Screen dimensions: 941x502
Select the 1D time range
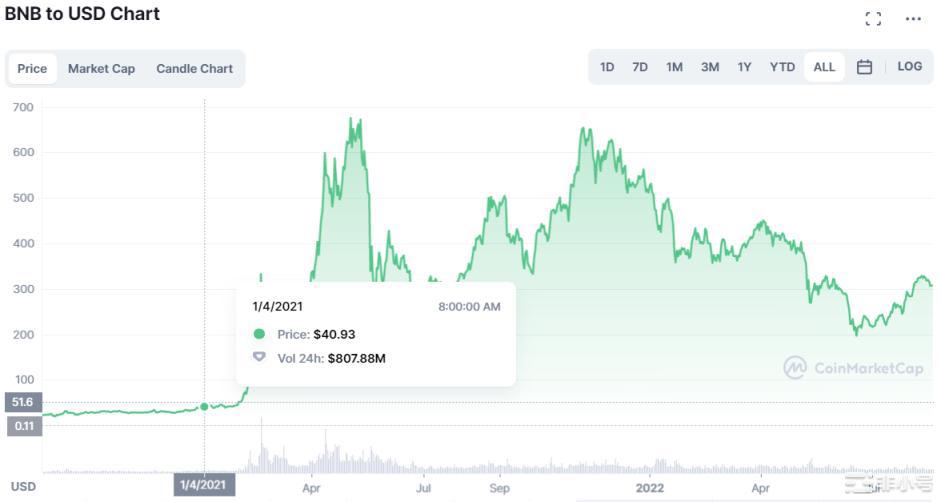[607, 67]
